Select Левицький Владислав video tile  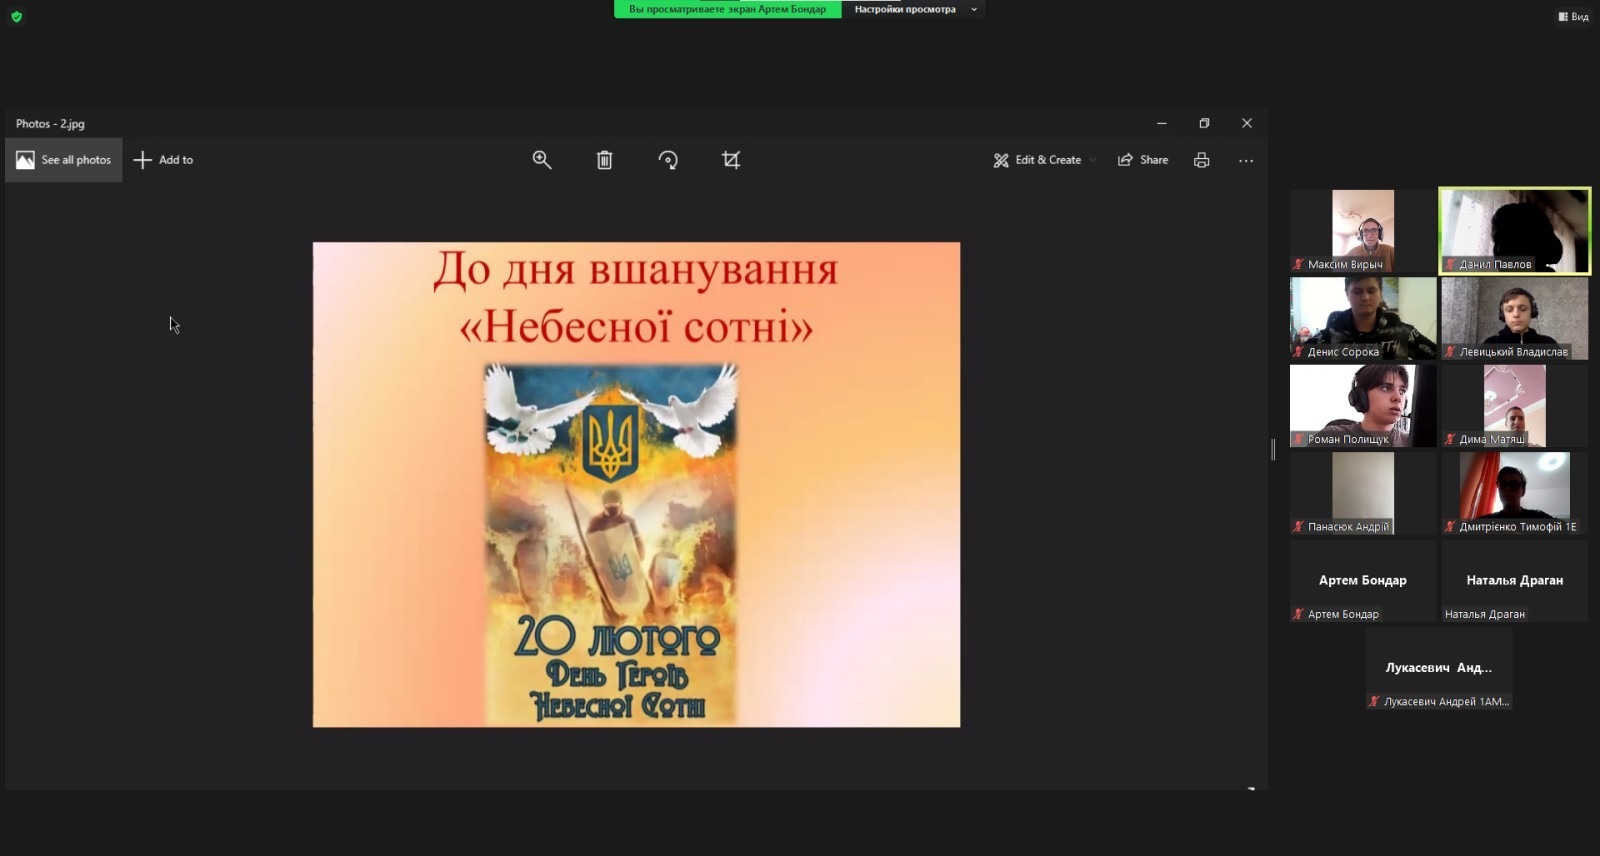pos(1515,318)
